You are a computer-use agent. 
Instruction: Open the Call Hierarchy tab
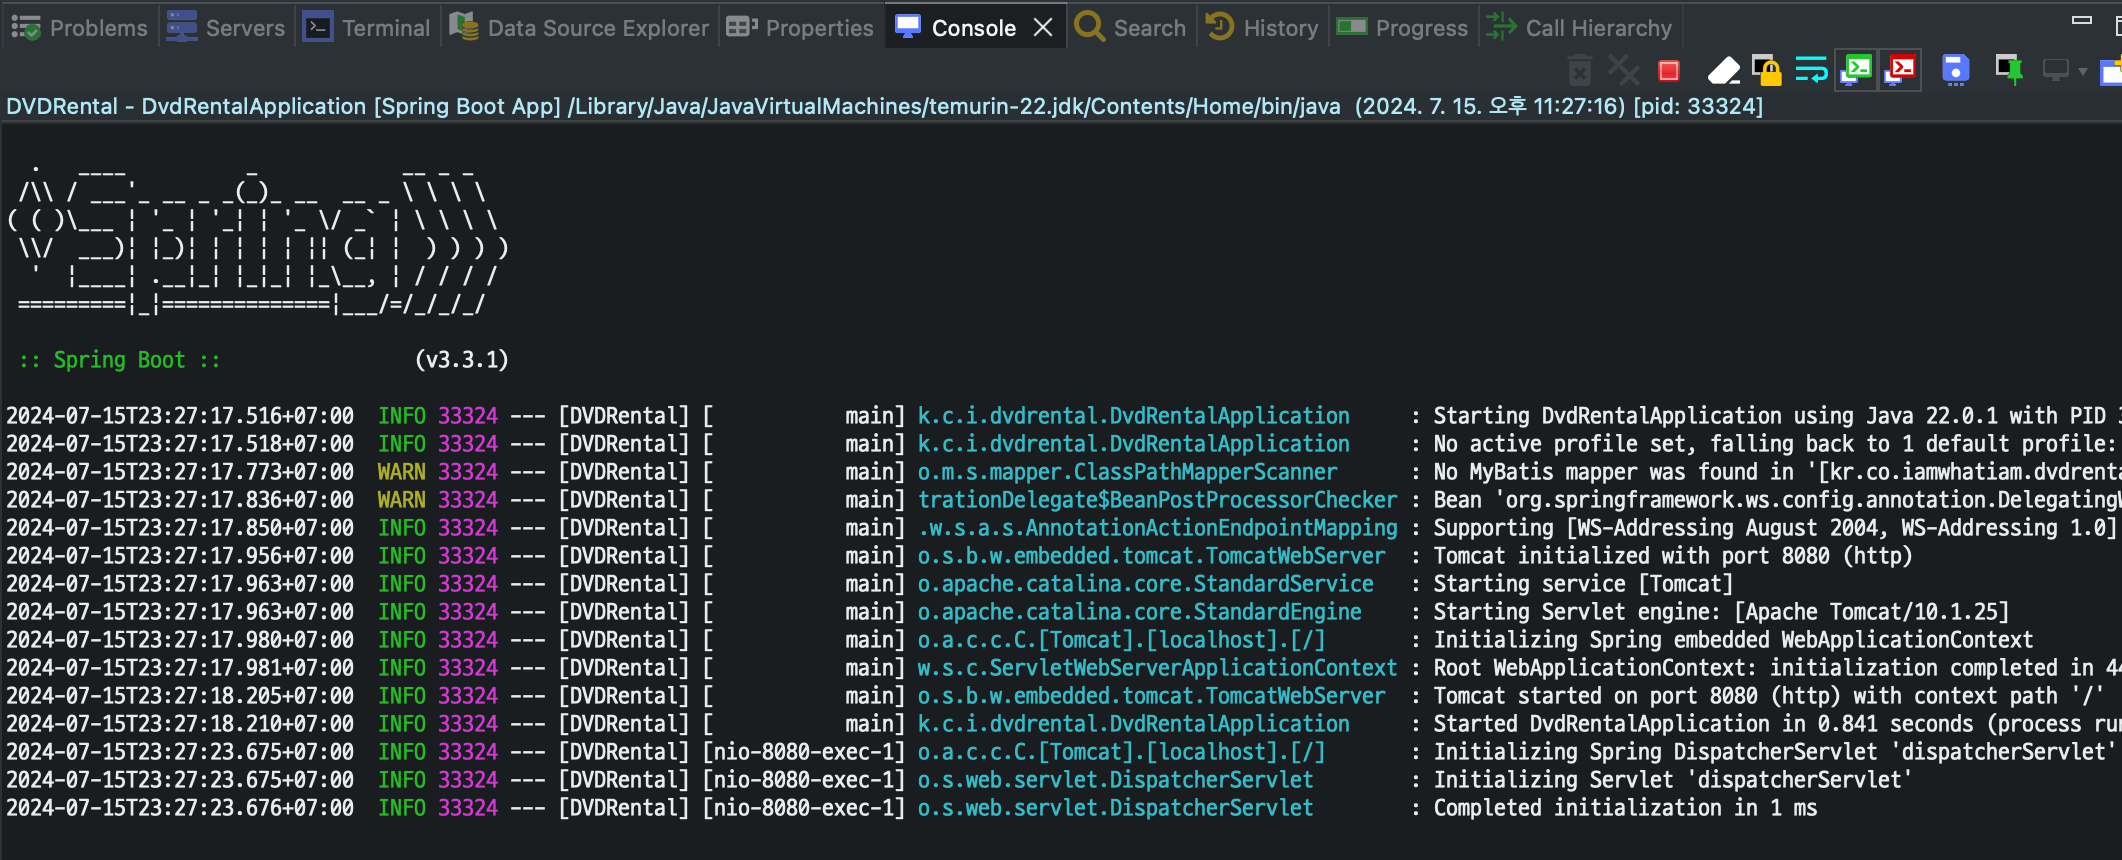click(x=1579, y=28)
